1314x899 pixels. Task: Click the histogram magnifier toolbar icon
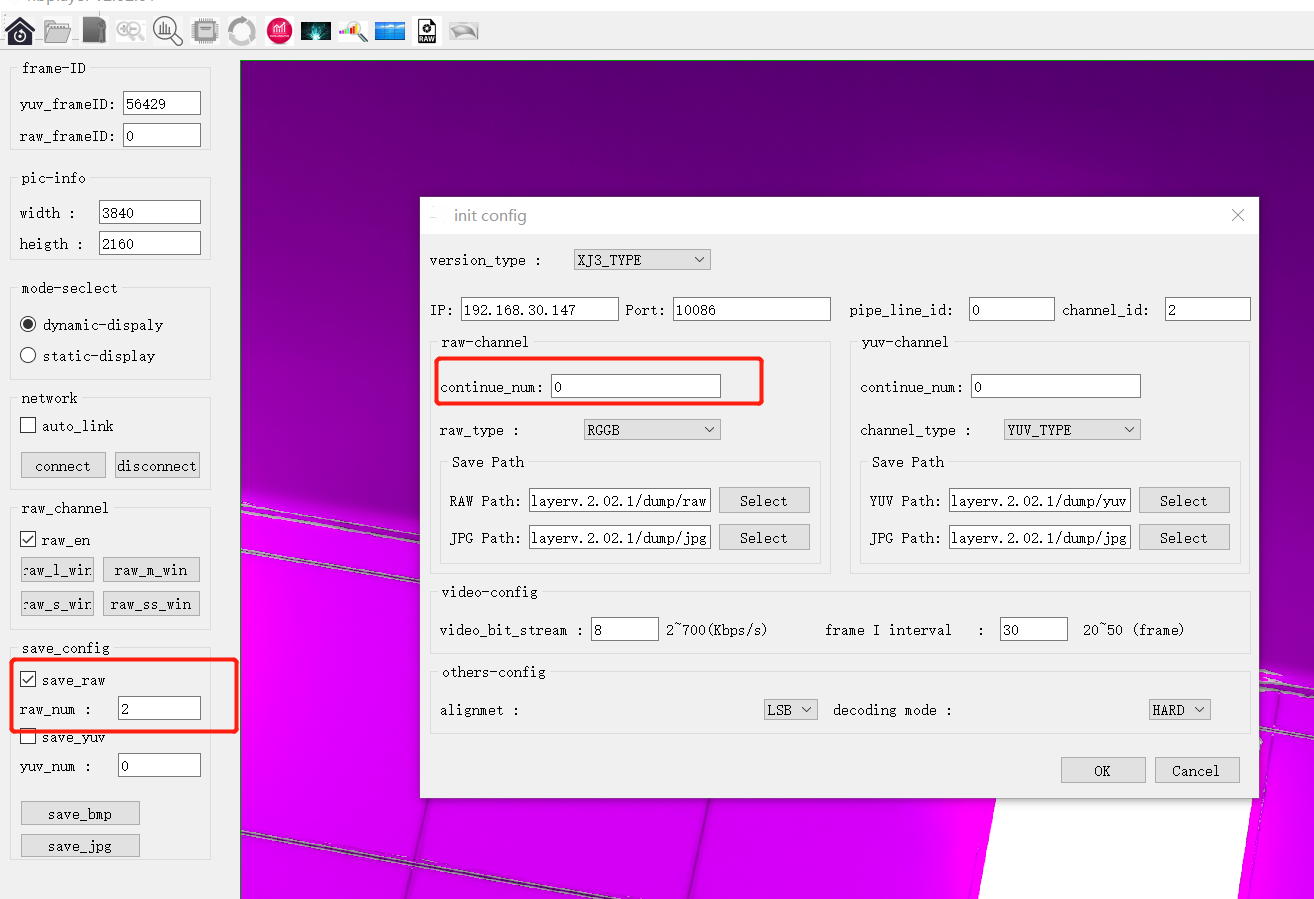point(167,31)
